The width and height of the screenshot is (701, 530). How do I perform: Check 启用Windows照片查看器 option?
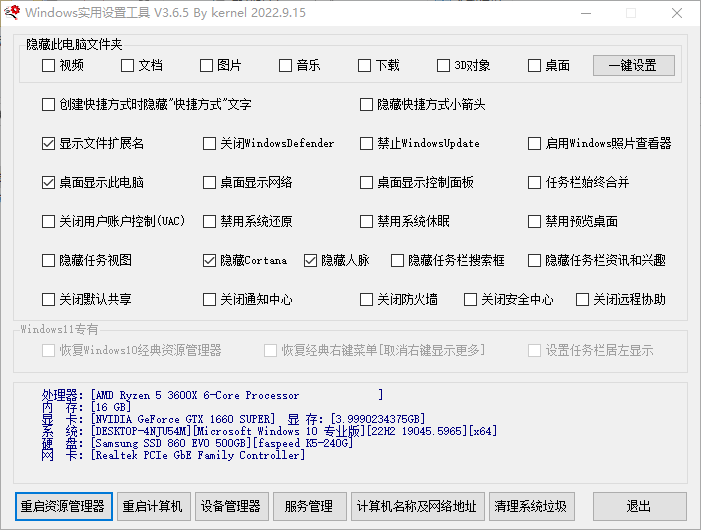[534, 143]
